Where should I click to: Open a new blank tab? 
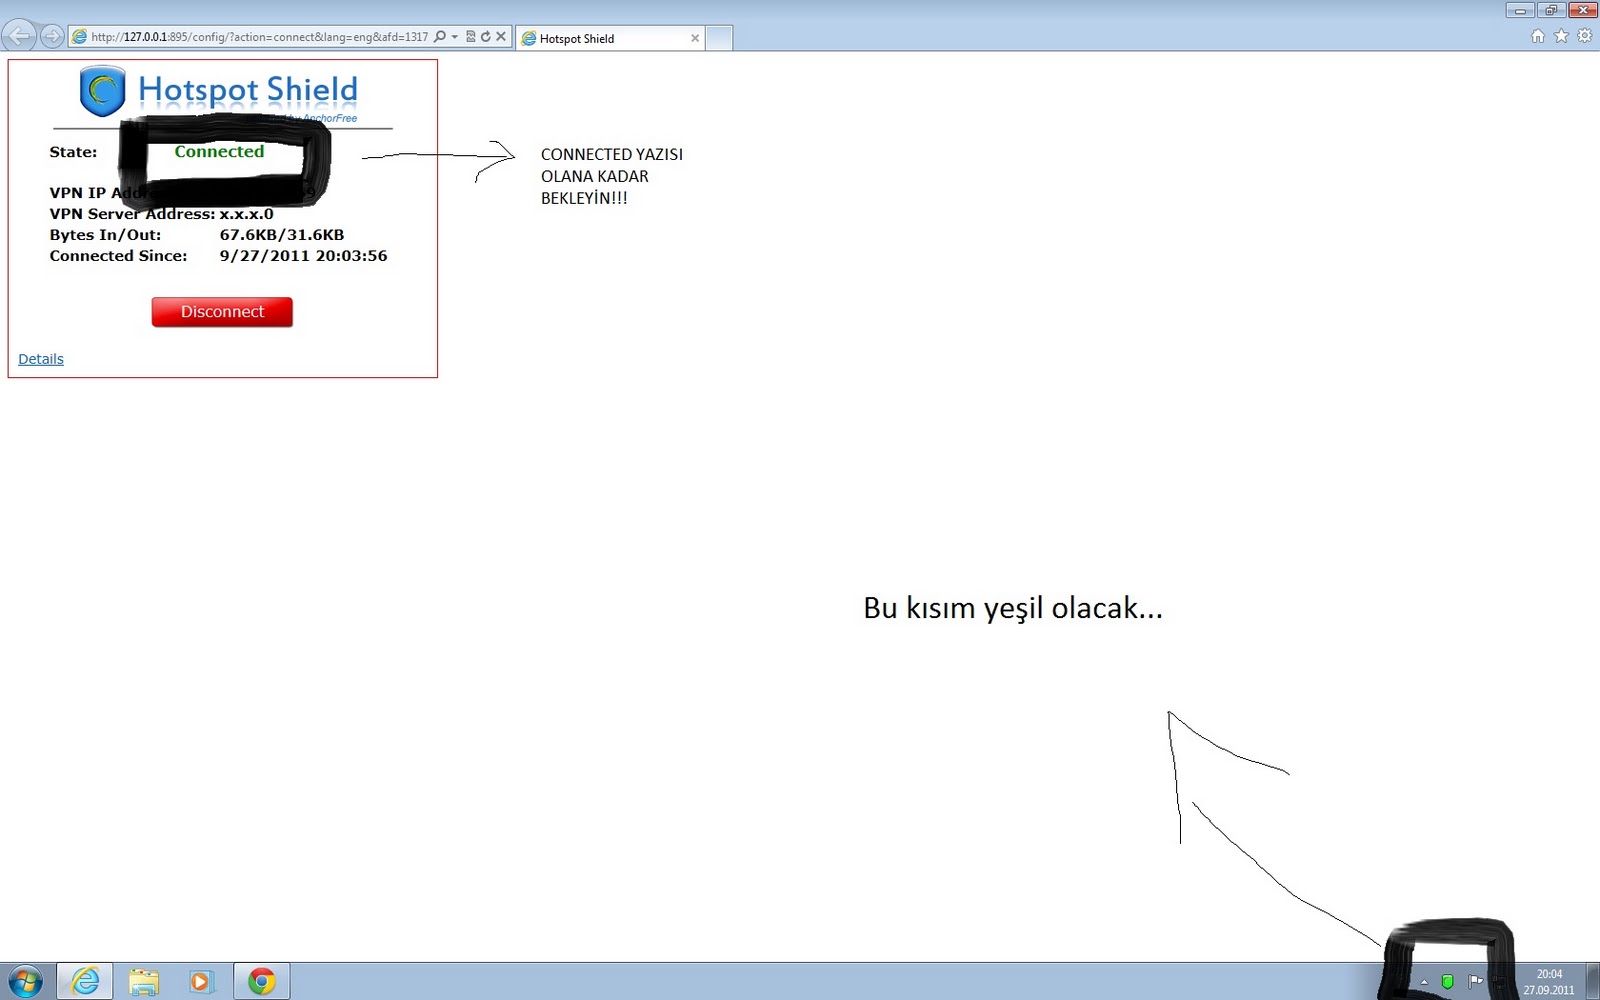pyautogui.click(x=720, y=38)
